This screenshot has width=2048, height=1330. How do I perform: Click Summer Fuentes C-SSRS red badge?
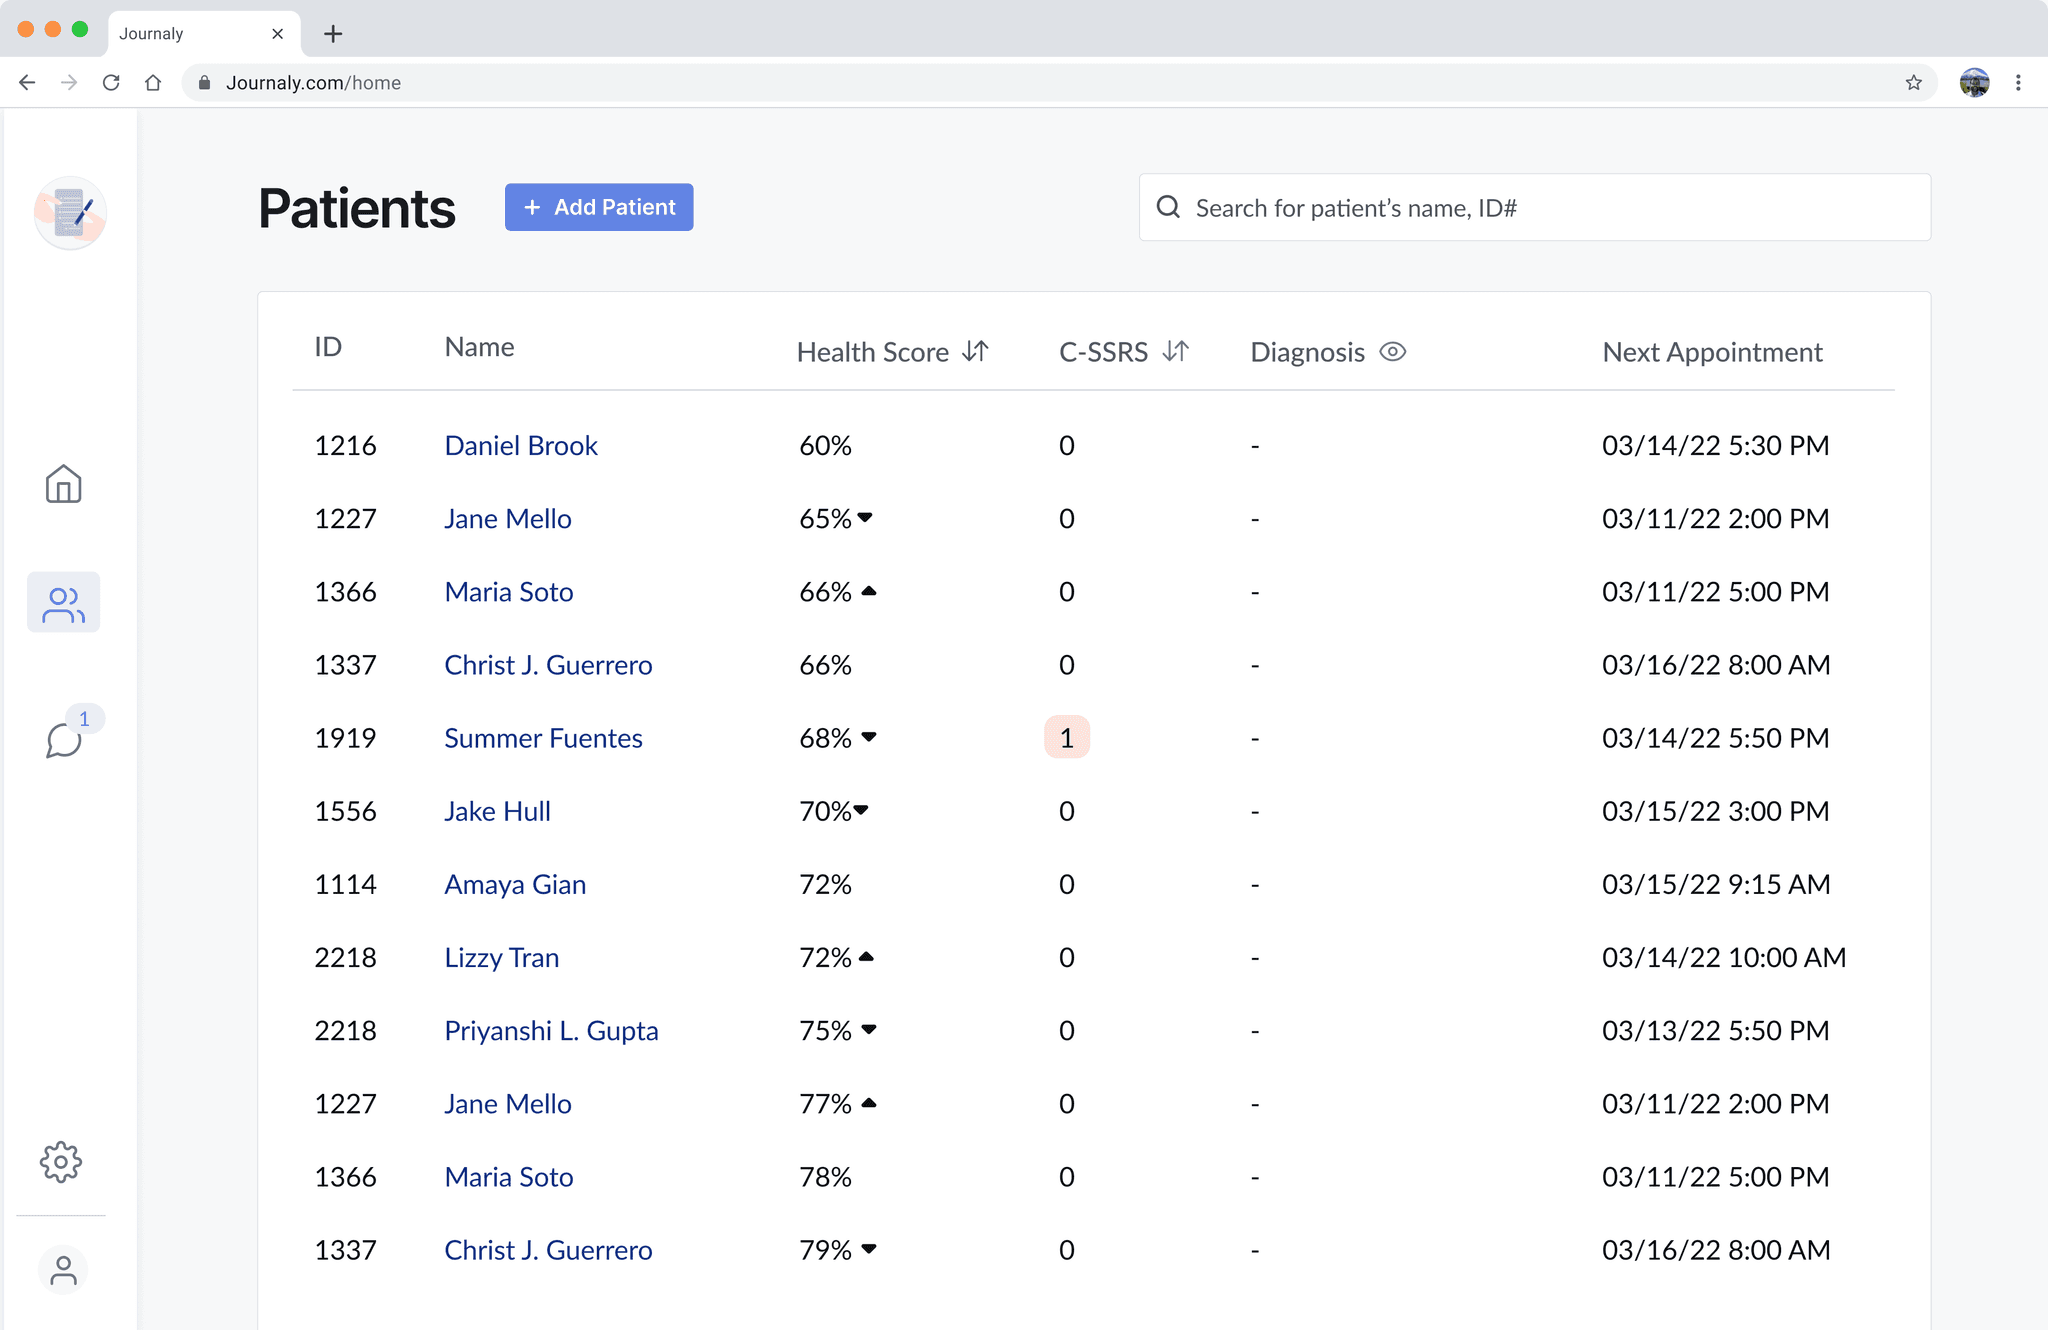click(1066, 738)
